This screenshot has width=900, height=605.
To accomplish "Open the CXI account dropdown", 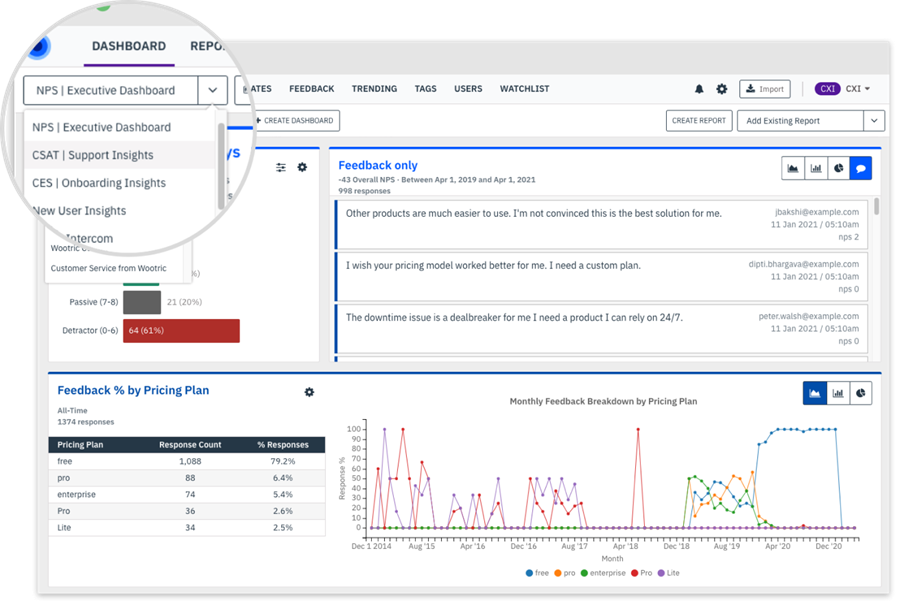I will pos(858,89).
